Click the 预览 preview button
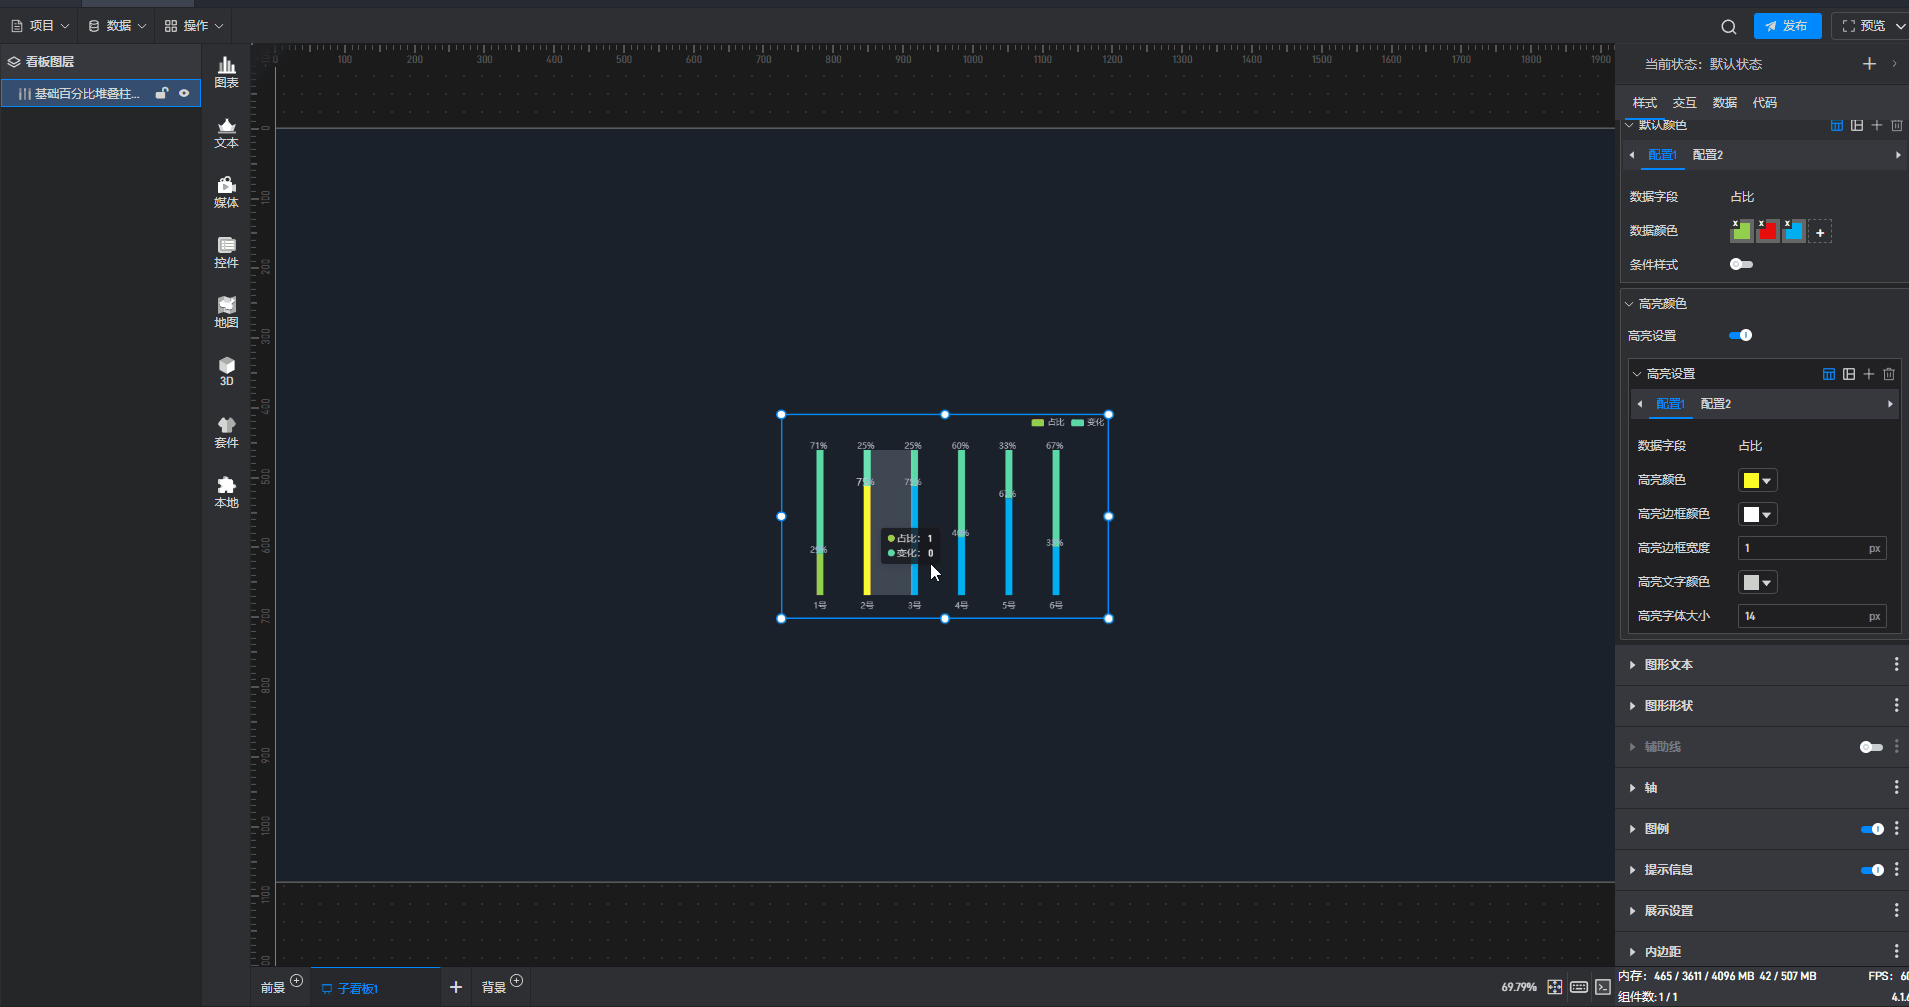 (1870, 26)
